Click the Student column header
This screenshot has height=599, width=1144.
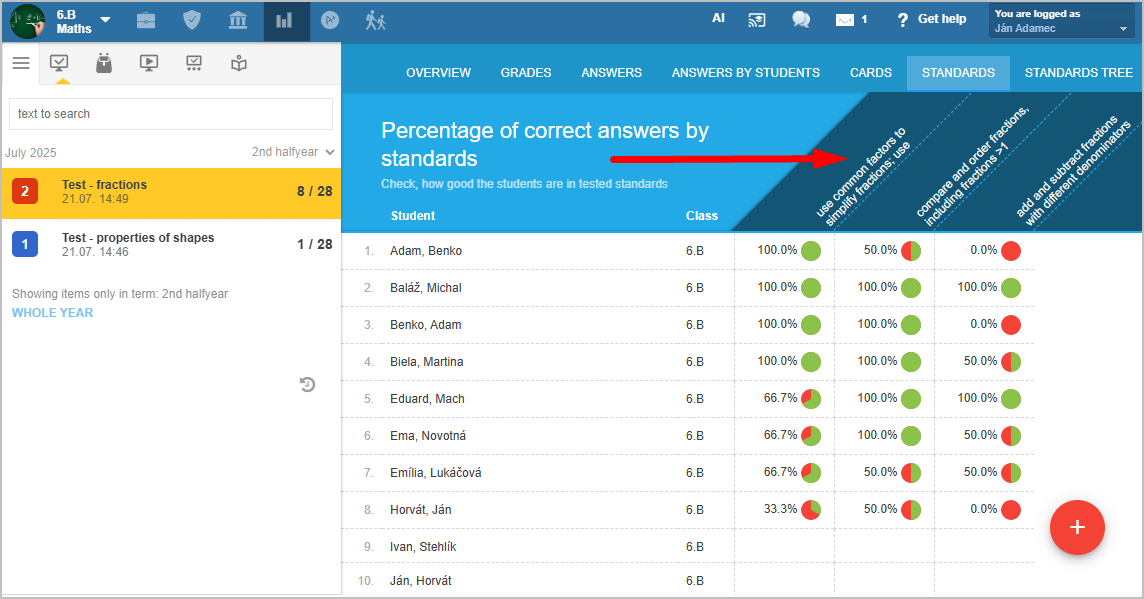pos(413,216)
